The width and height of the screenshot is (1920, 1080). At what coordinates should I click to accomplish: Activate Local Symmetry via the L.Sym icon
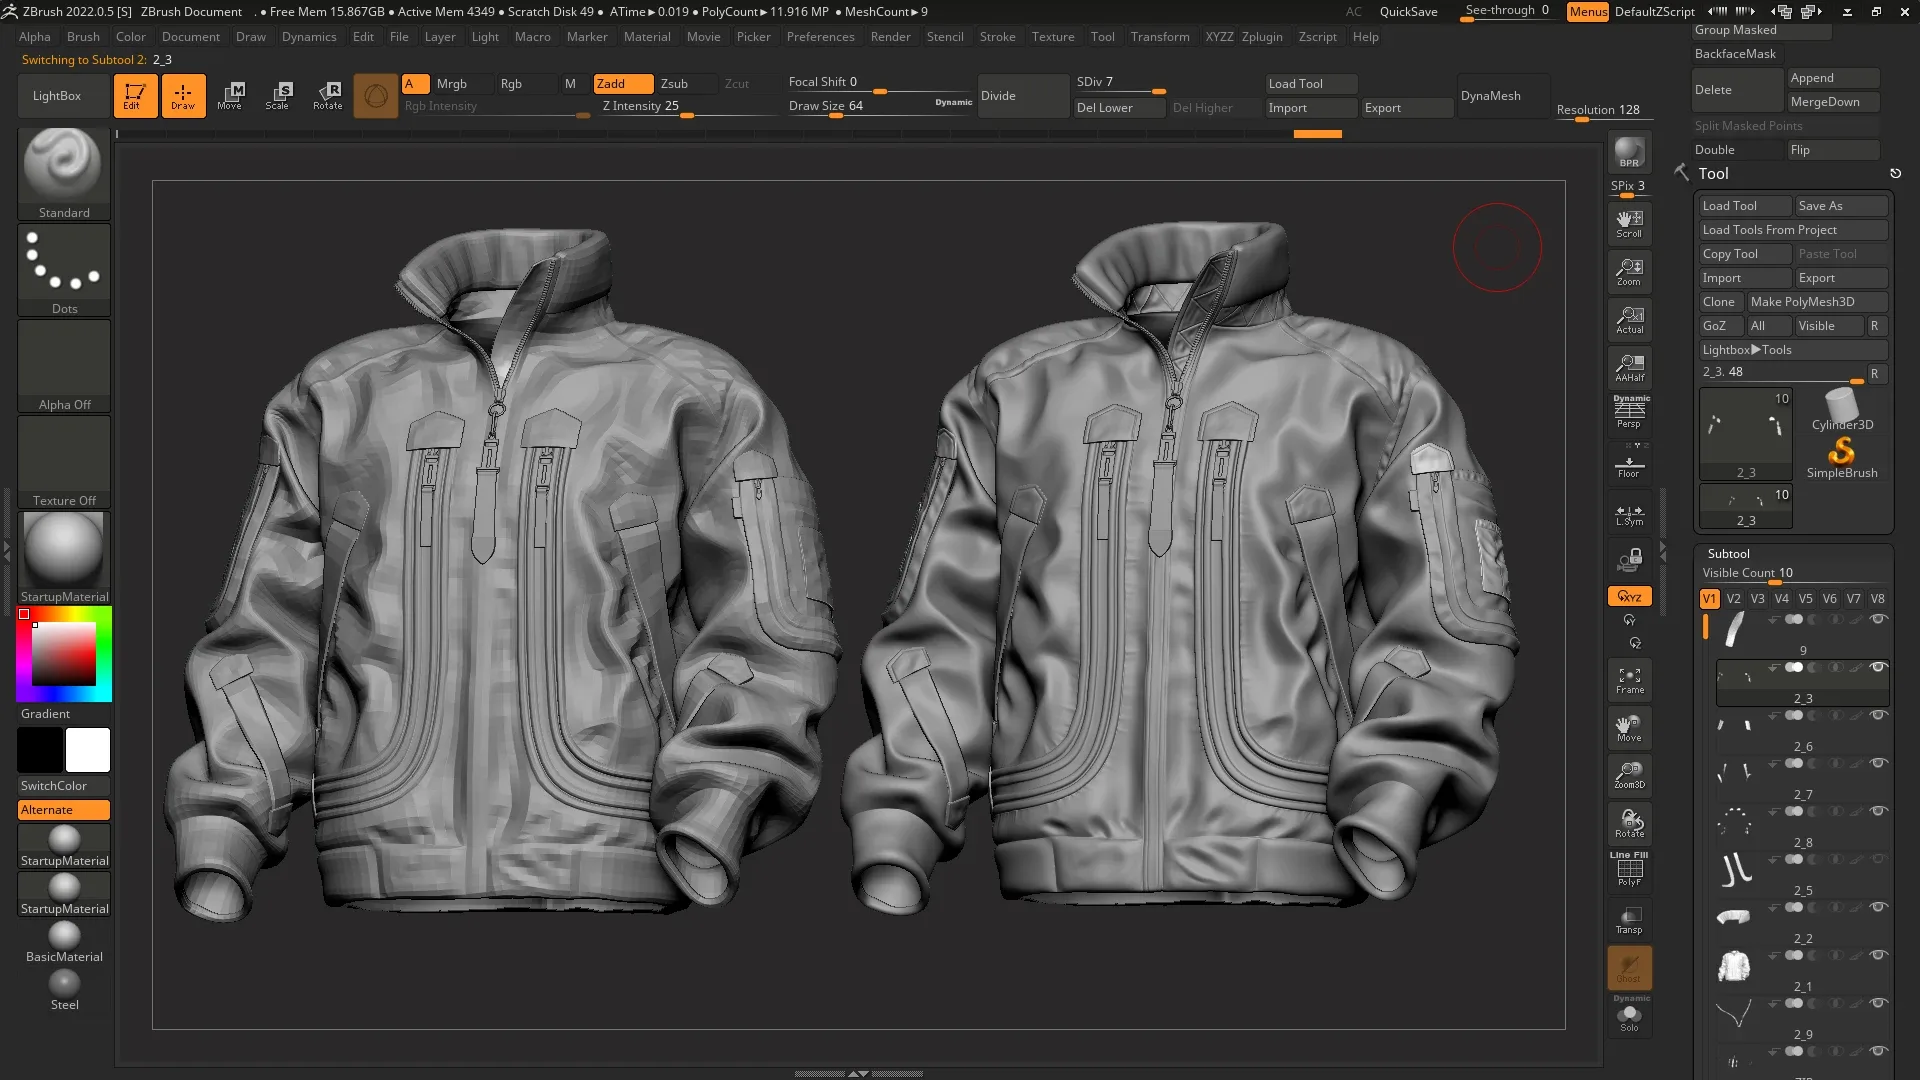click(1629, 513)
